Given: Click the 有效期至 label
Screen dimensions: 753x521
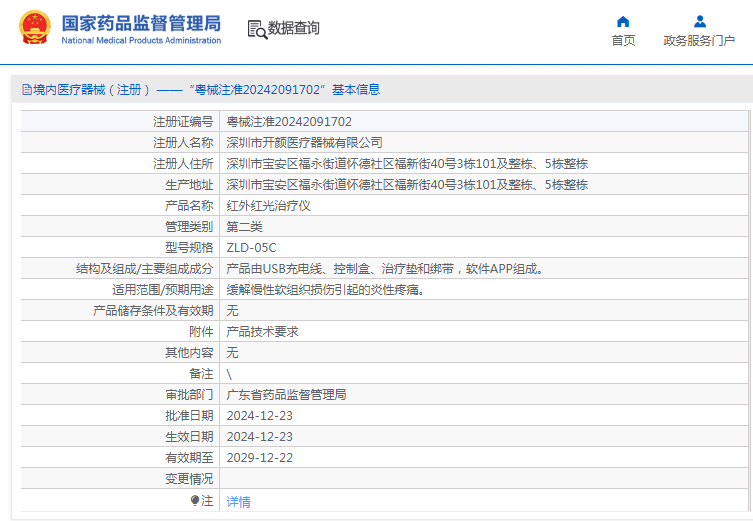Looking at the screenshot, I should pyautogui.click(x=189, y=458).
